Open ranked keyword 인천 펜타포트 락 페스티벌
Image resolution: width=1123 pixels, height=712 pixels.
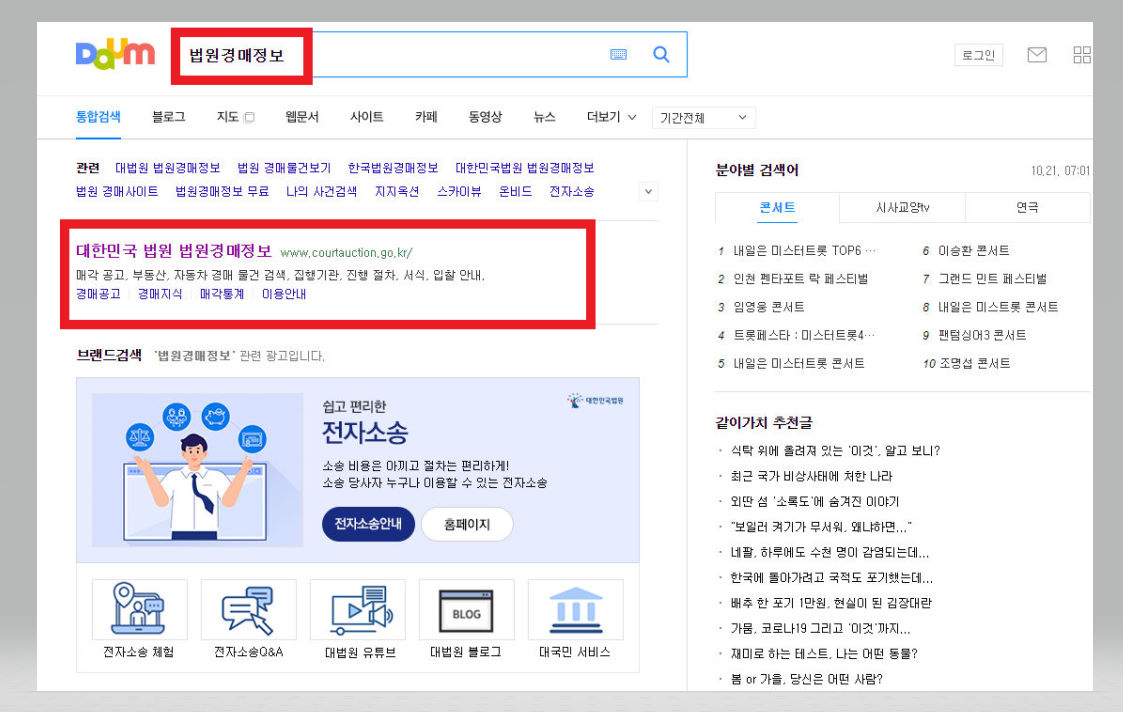pyautogui.click(x=800, y=279)
